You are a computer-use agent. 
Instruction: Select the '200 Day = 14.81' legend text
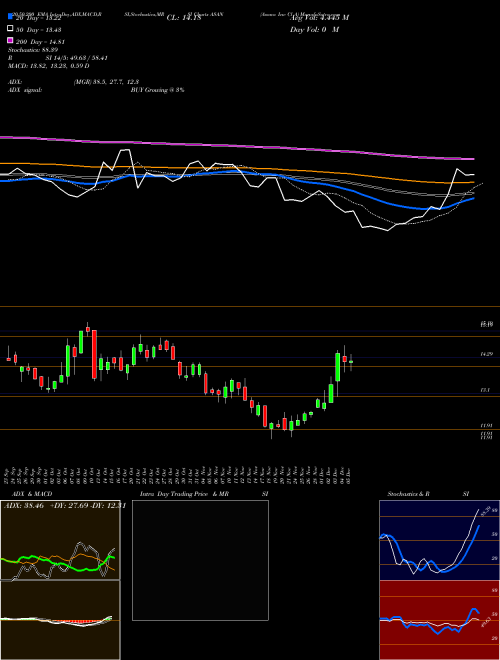[x=41, y=42]
